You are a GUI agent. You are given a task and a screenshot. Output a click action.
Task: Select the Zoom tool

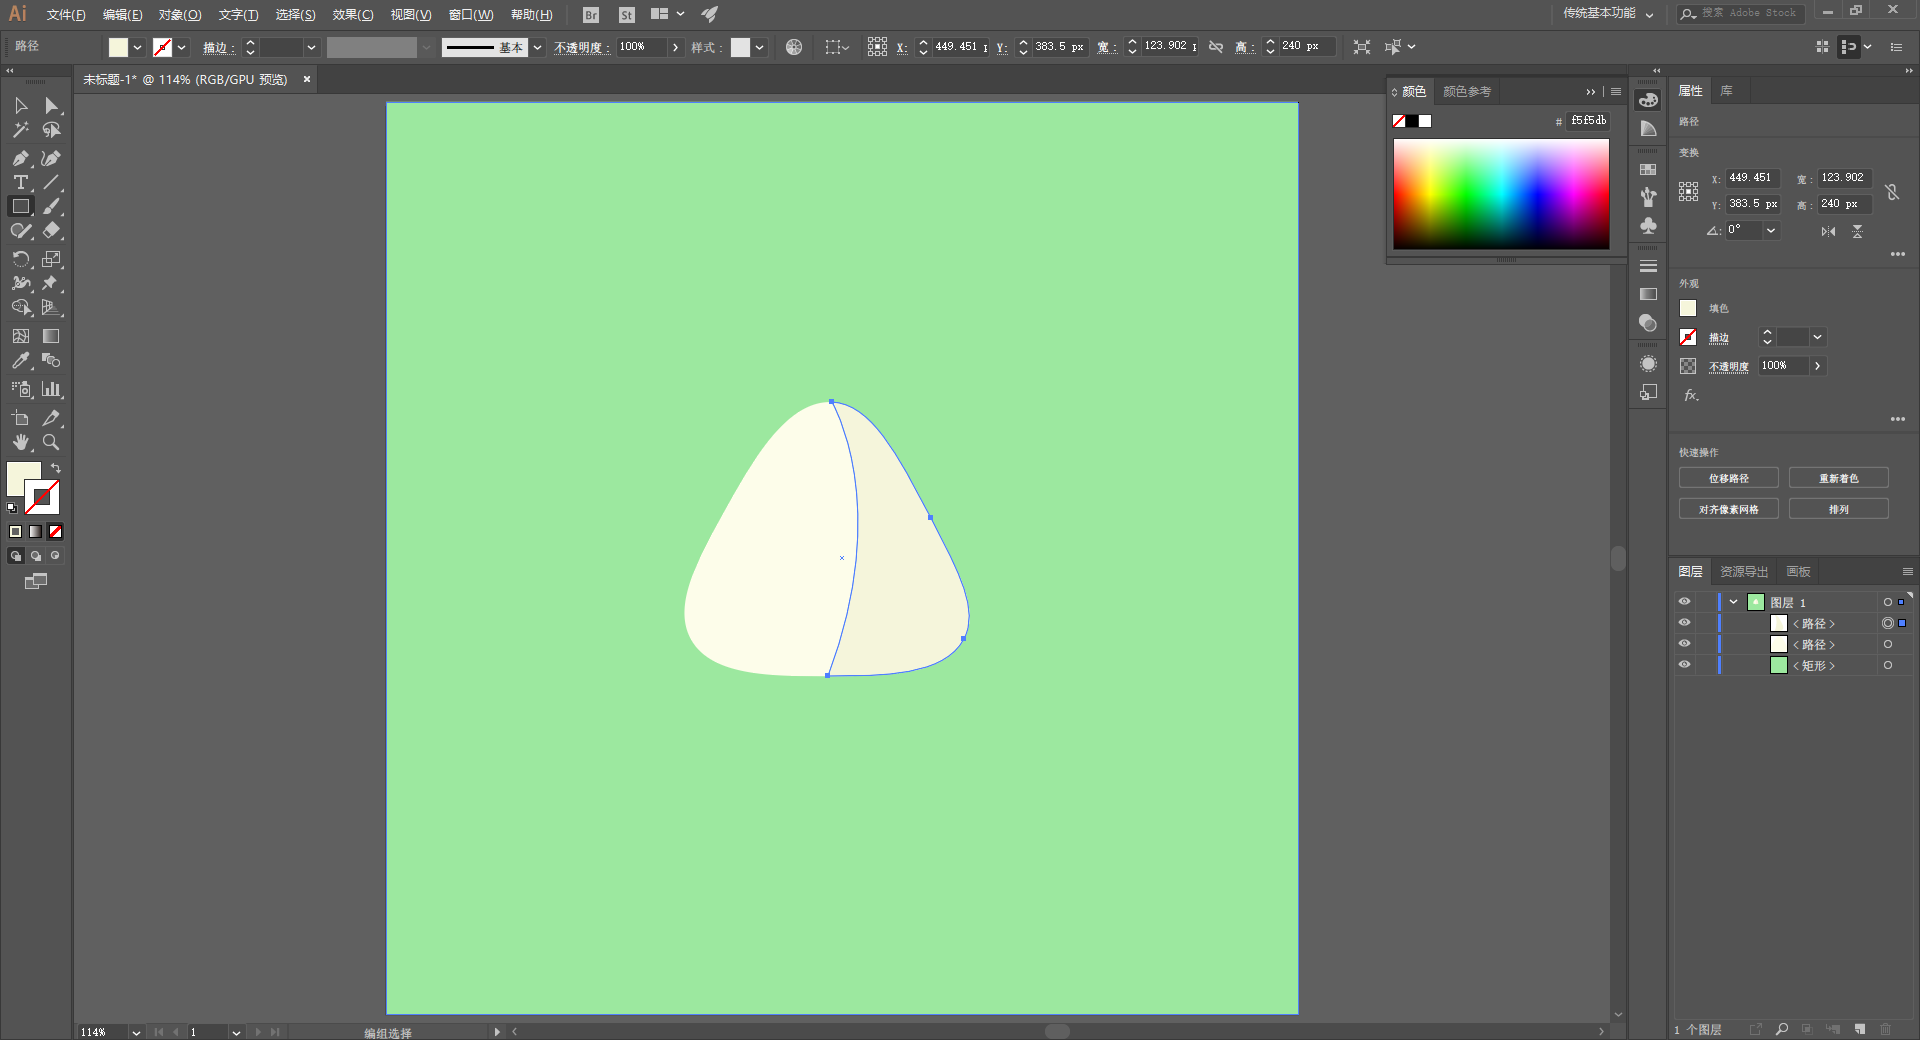point(51,442)
